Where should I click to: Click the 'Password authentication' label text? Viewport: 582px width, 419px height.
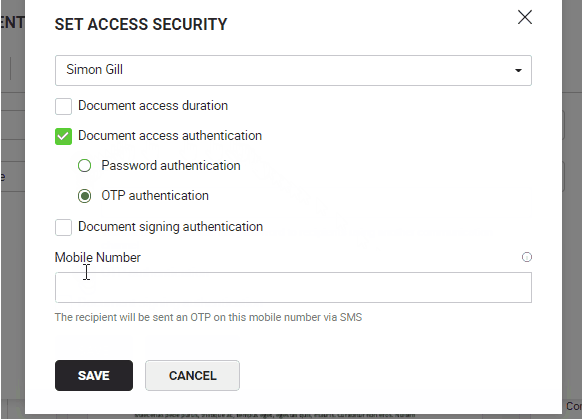(x=171, y=166)
